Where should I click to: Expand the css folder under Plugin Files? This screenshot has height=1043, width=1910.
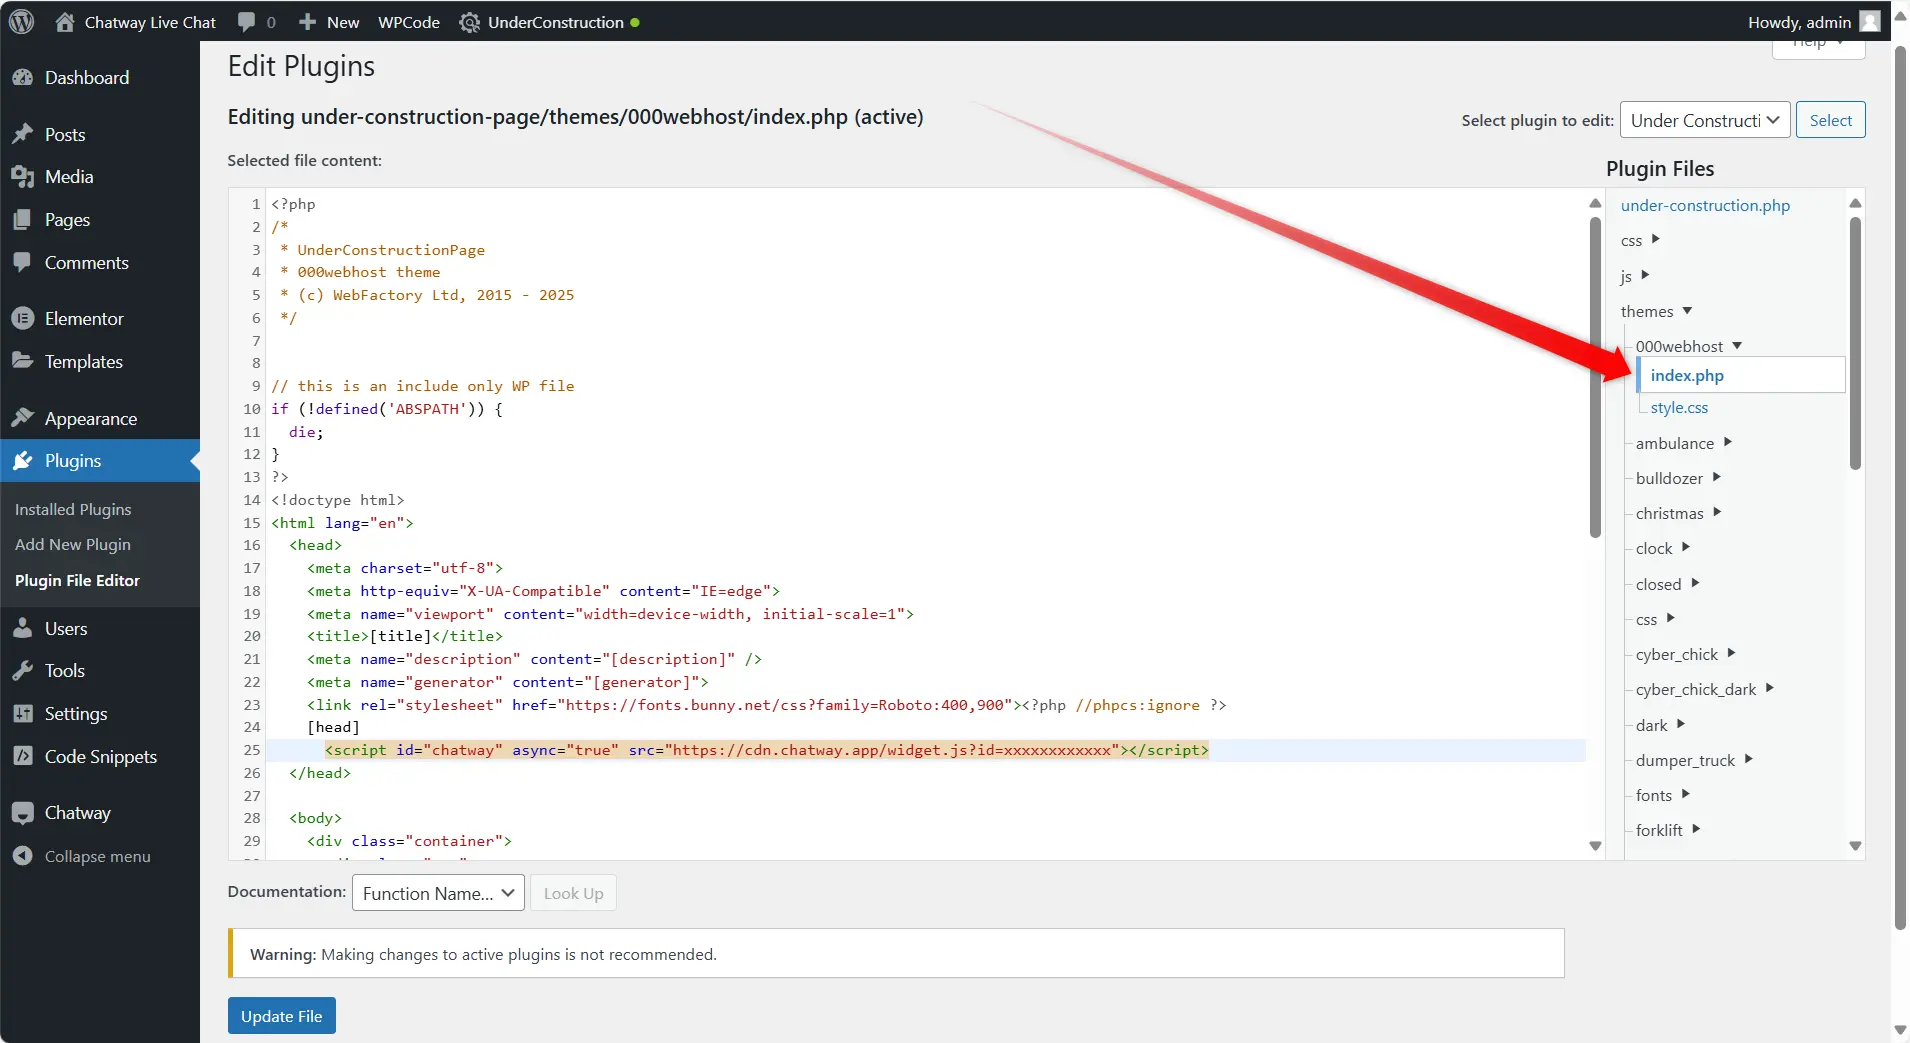tap(1656, 239)
